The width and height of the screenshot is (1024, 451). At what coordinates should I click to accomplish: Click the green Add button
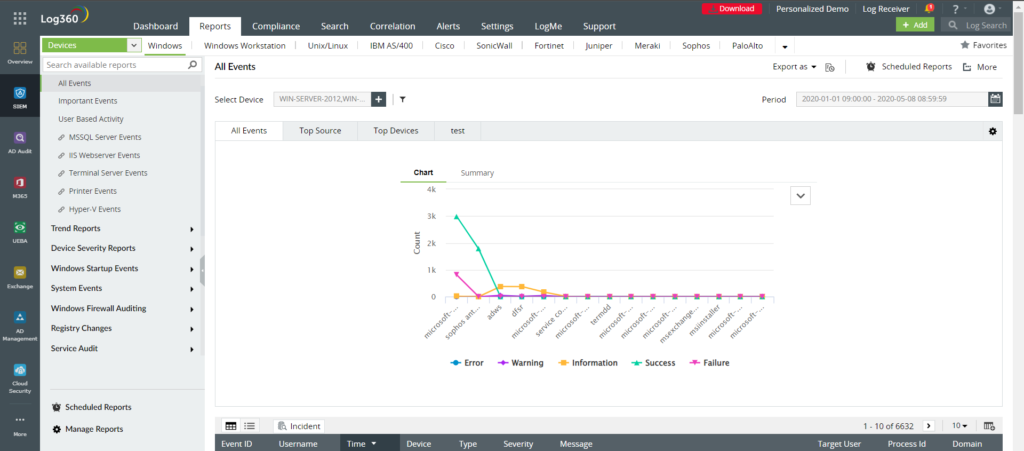pyautogui.click(x=915, y=25)
